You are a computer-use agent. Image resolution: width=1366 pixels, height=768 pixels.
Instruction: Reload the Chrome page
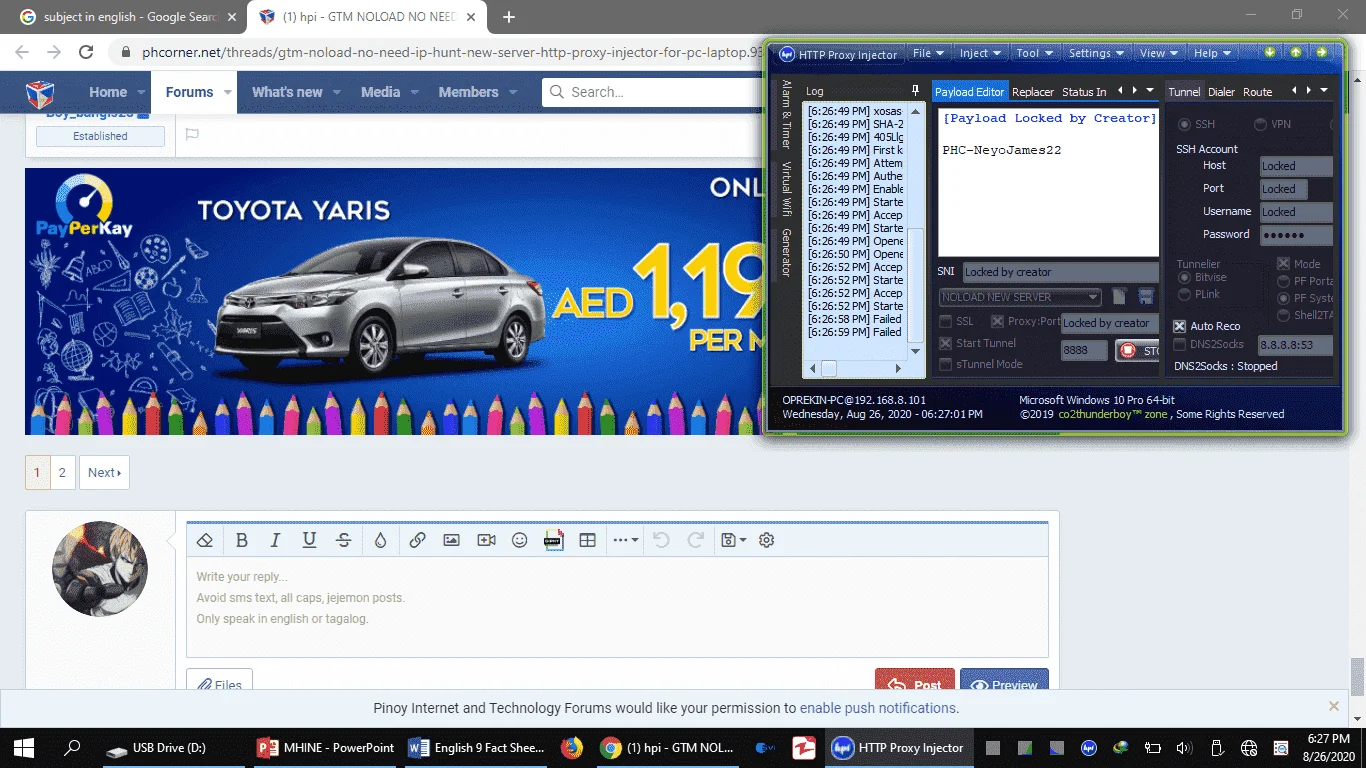point(86,52)
